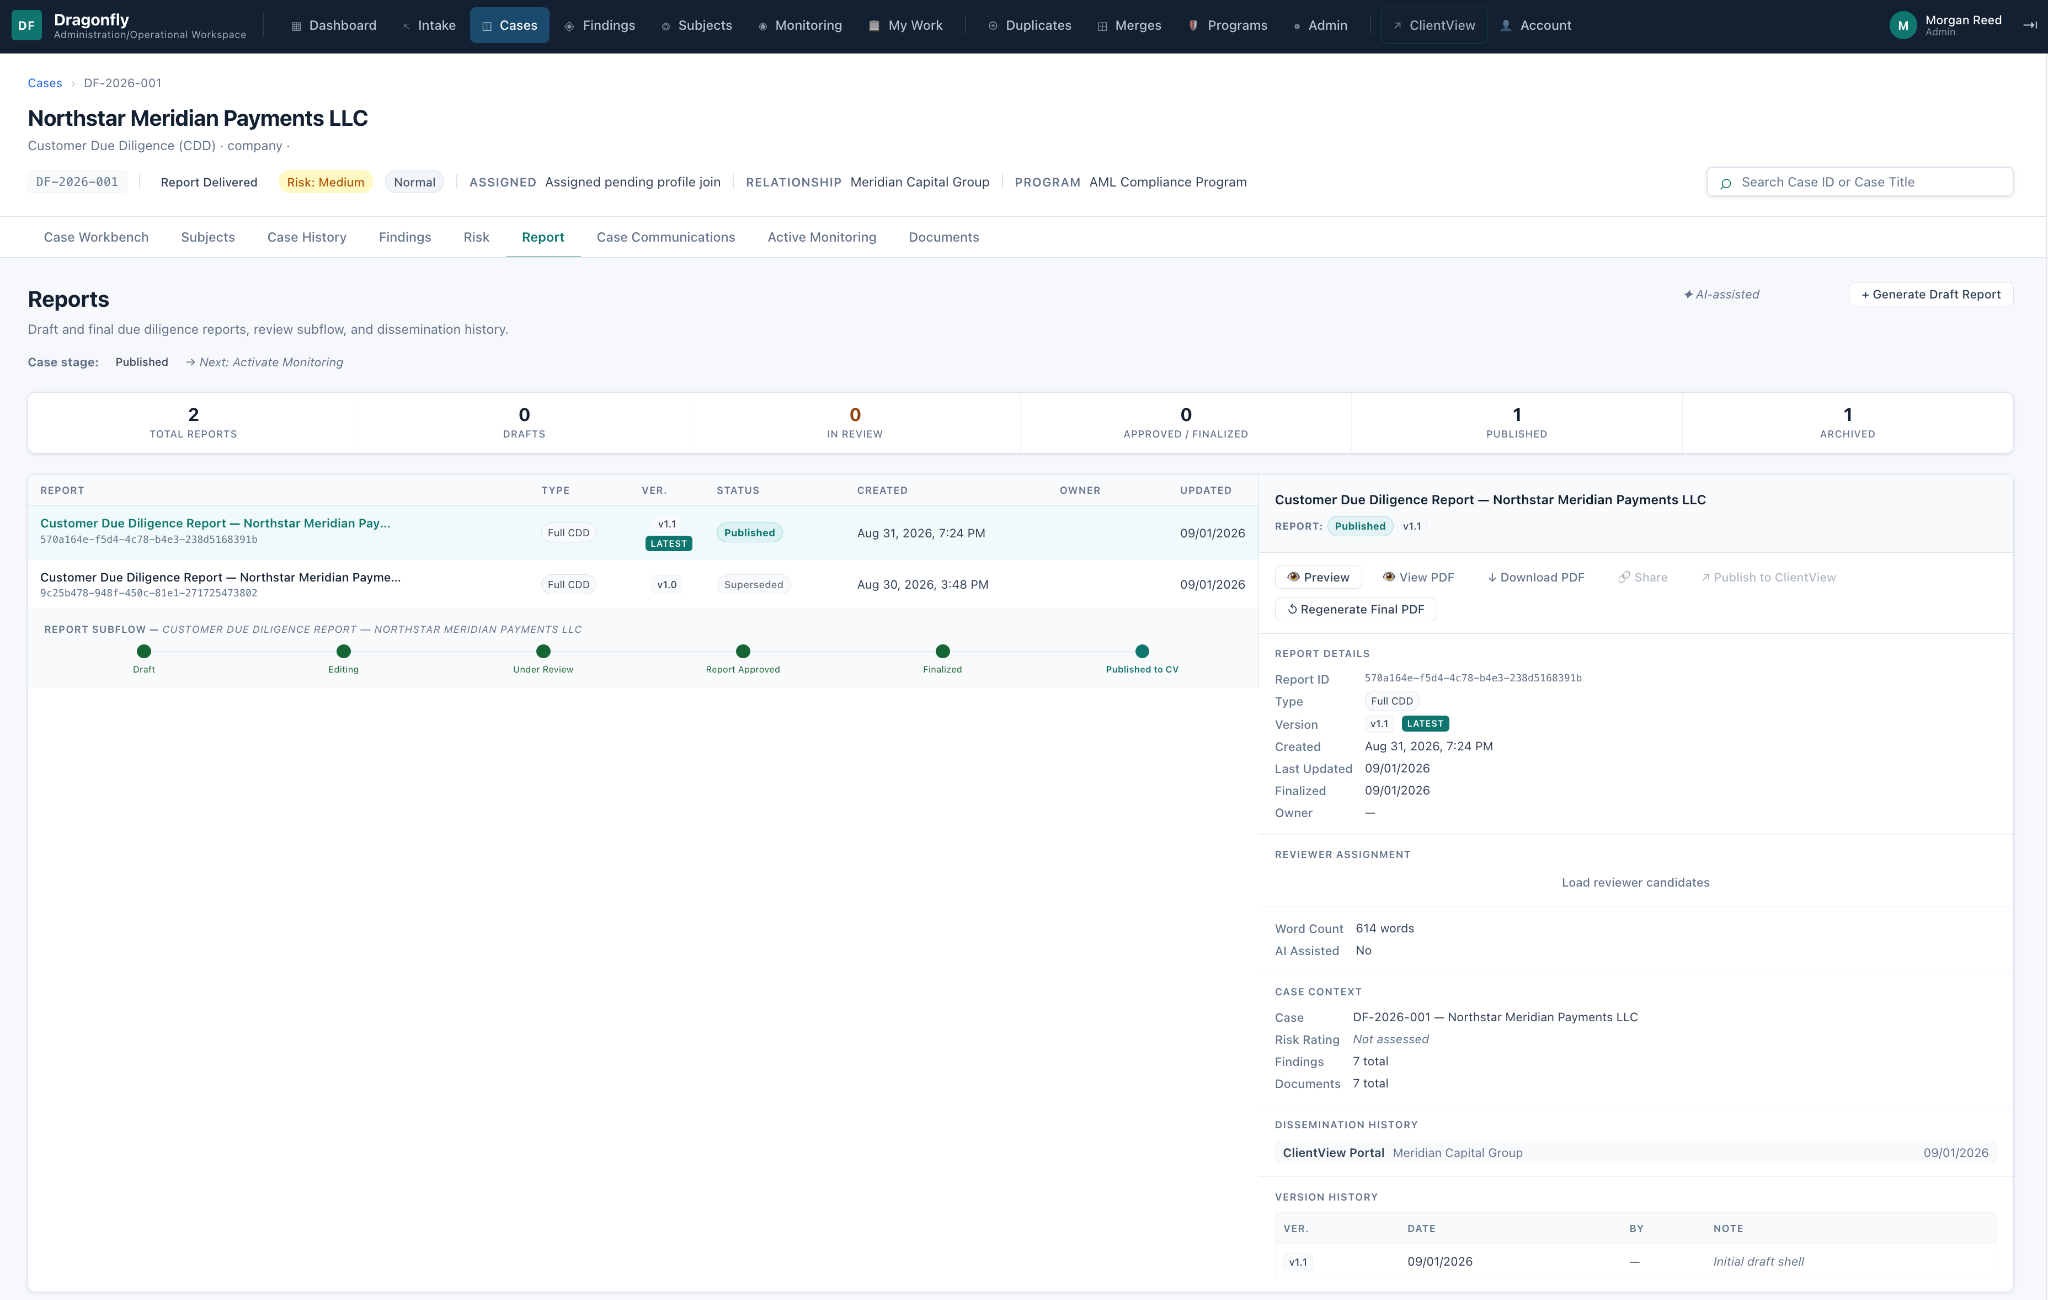
Task: Click the Draft subflow step marker
Action: [x=144, y=651]
